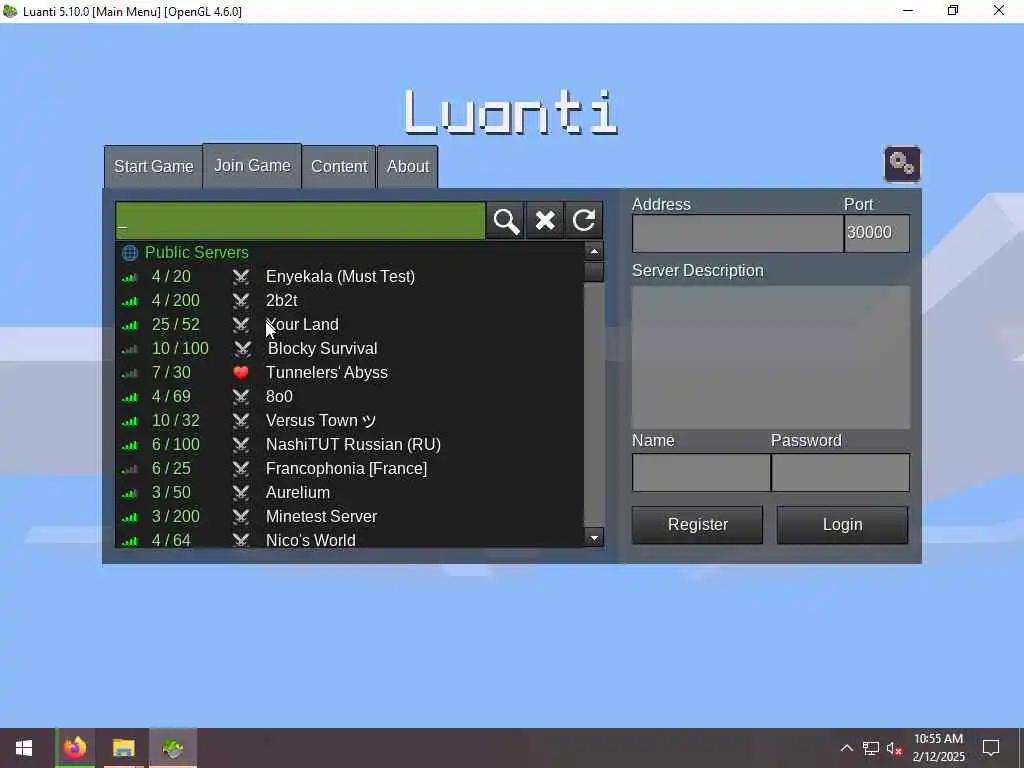Image resolution: width=1024 pixels, height=768 pixels.
Task: Select the Versus Town server
Action: click(350, 421)
